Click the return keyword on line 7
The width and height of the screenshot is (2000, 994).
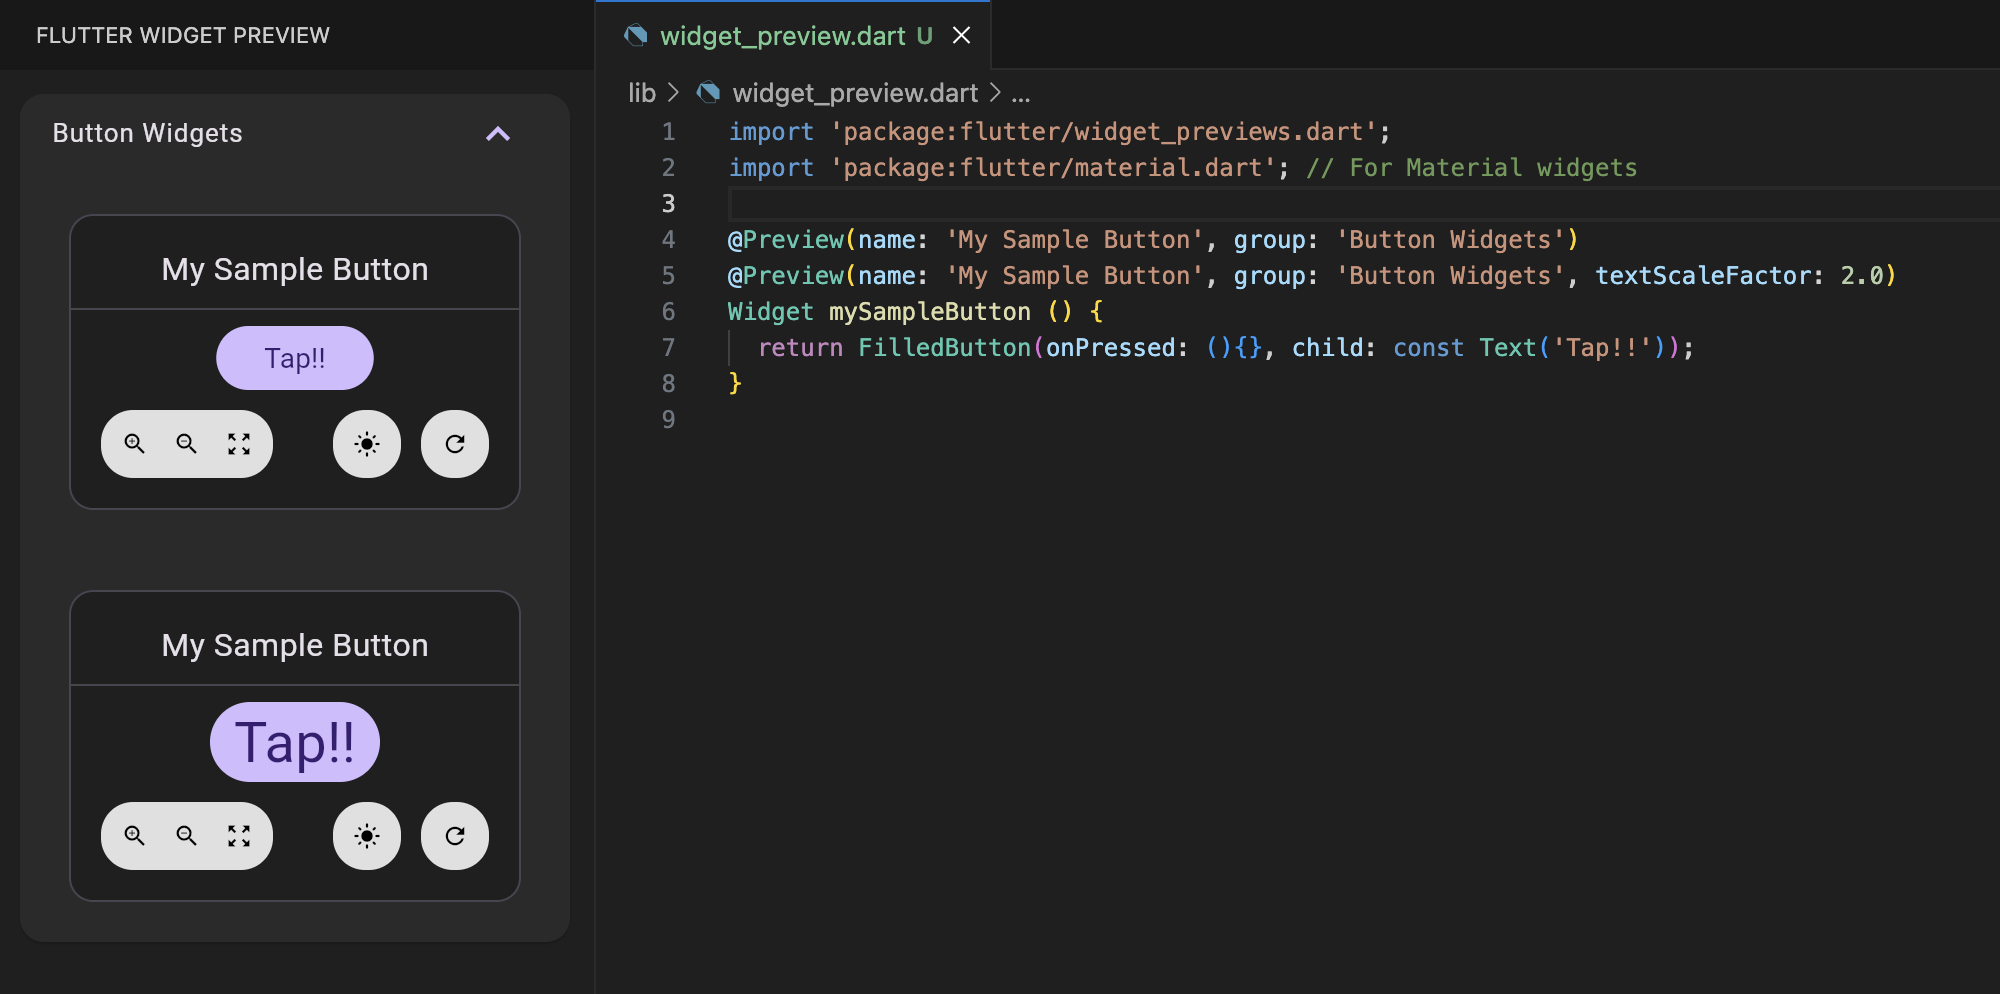point(800,348)
